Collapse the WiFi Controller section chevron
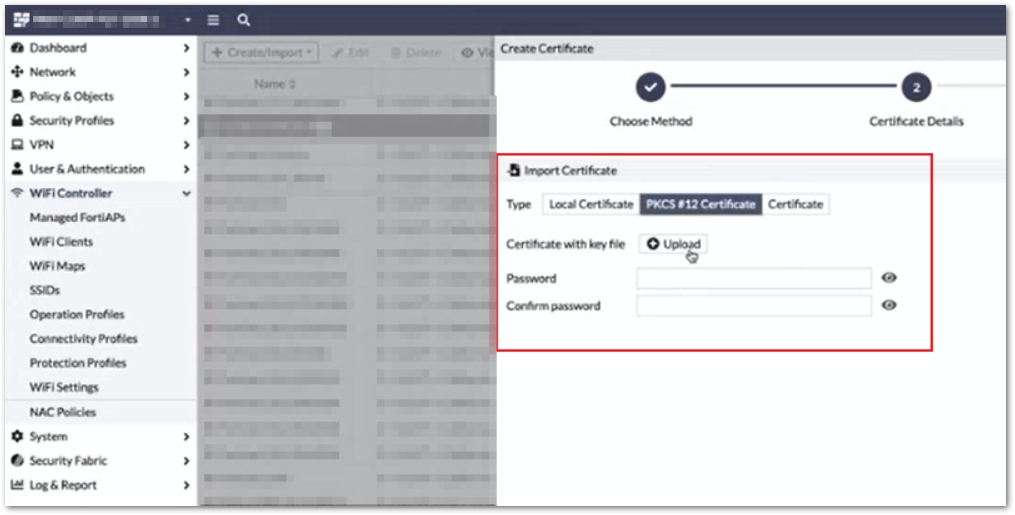Screen dimensions: 1015x515 point(186,193)
